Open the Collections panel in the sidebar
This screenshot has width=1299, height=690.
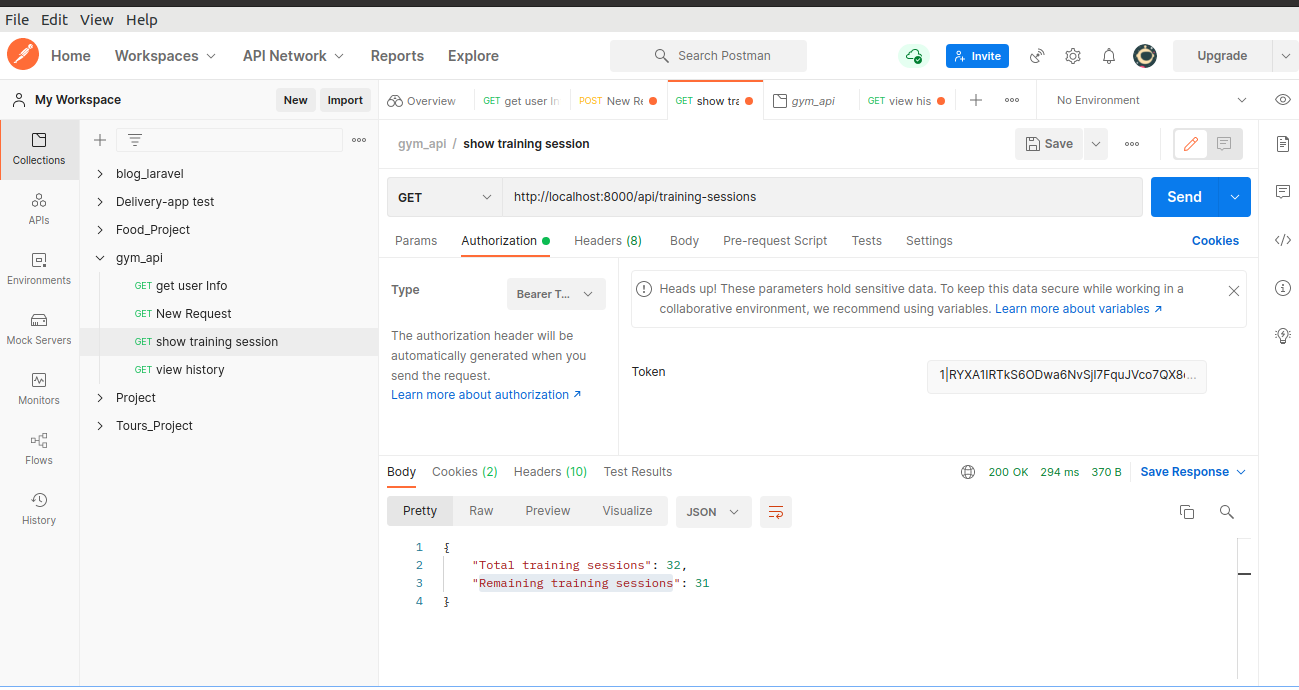coord(39,150)
